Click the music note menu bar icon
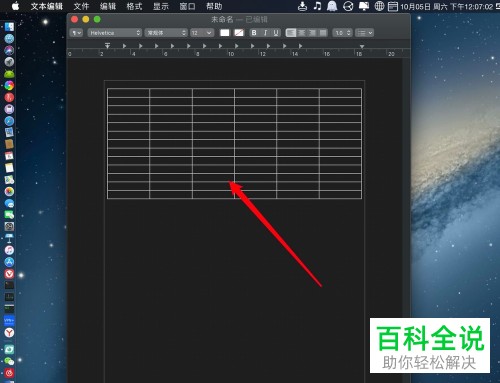 [x=317, y=6]
